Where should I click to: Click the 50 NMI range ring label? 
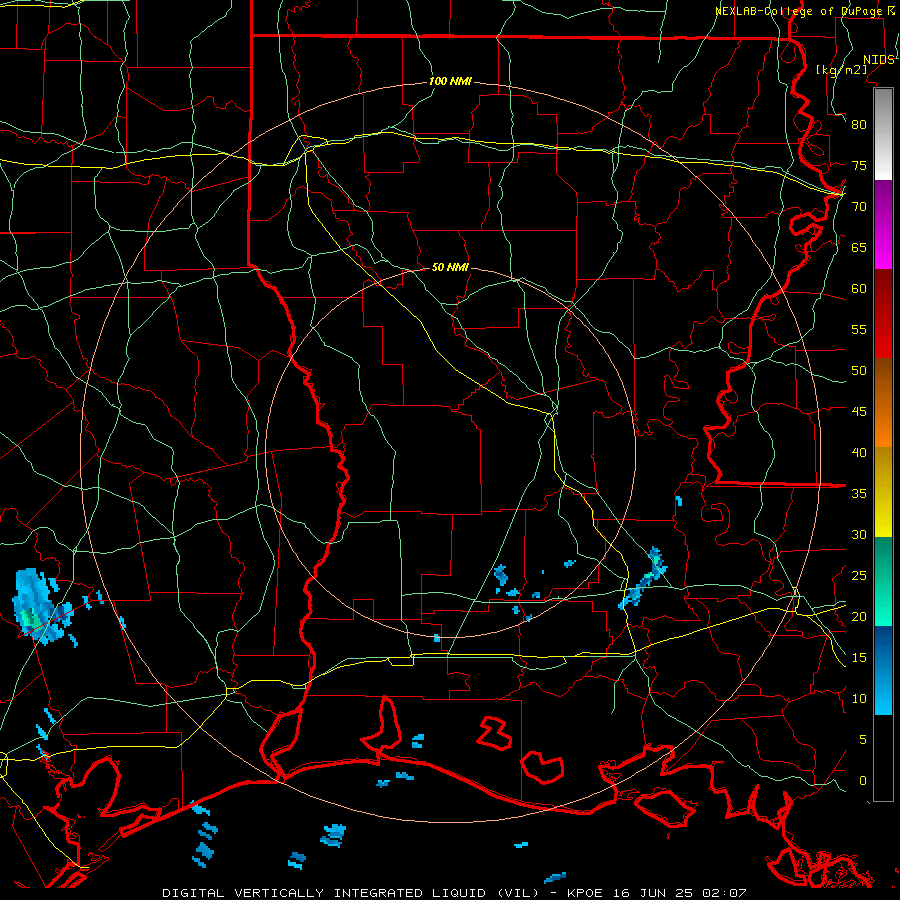click(x=450, y=267)
